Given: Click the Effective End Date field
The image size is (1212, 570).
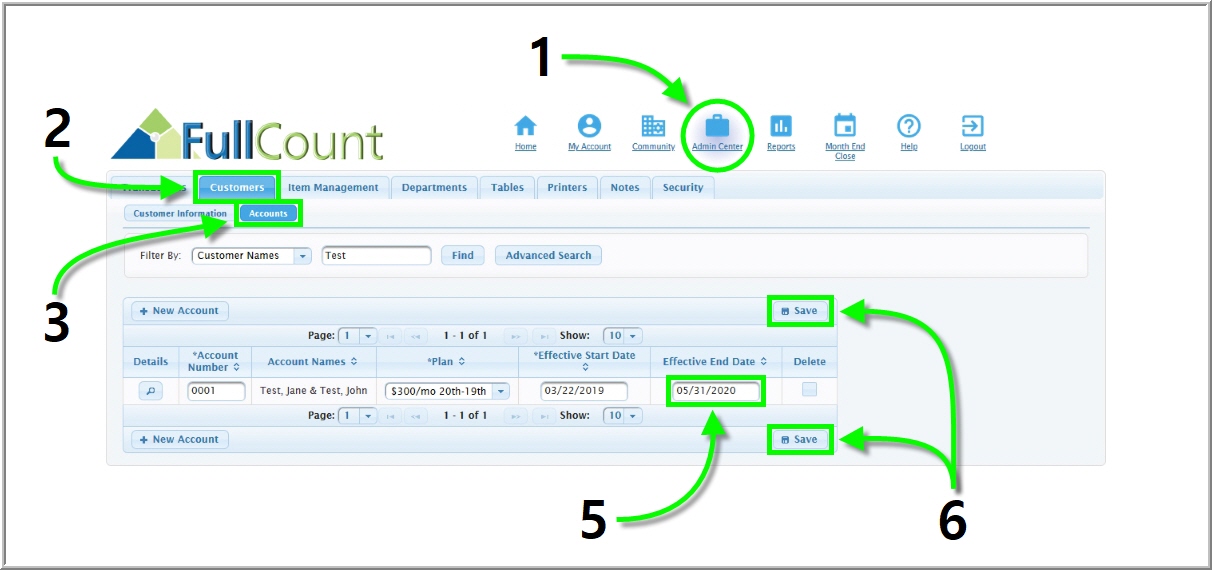Looking at the screenshot, I should (x=716, y=391).
